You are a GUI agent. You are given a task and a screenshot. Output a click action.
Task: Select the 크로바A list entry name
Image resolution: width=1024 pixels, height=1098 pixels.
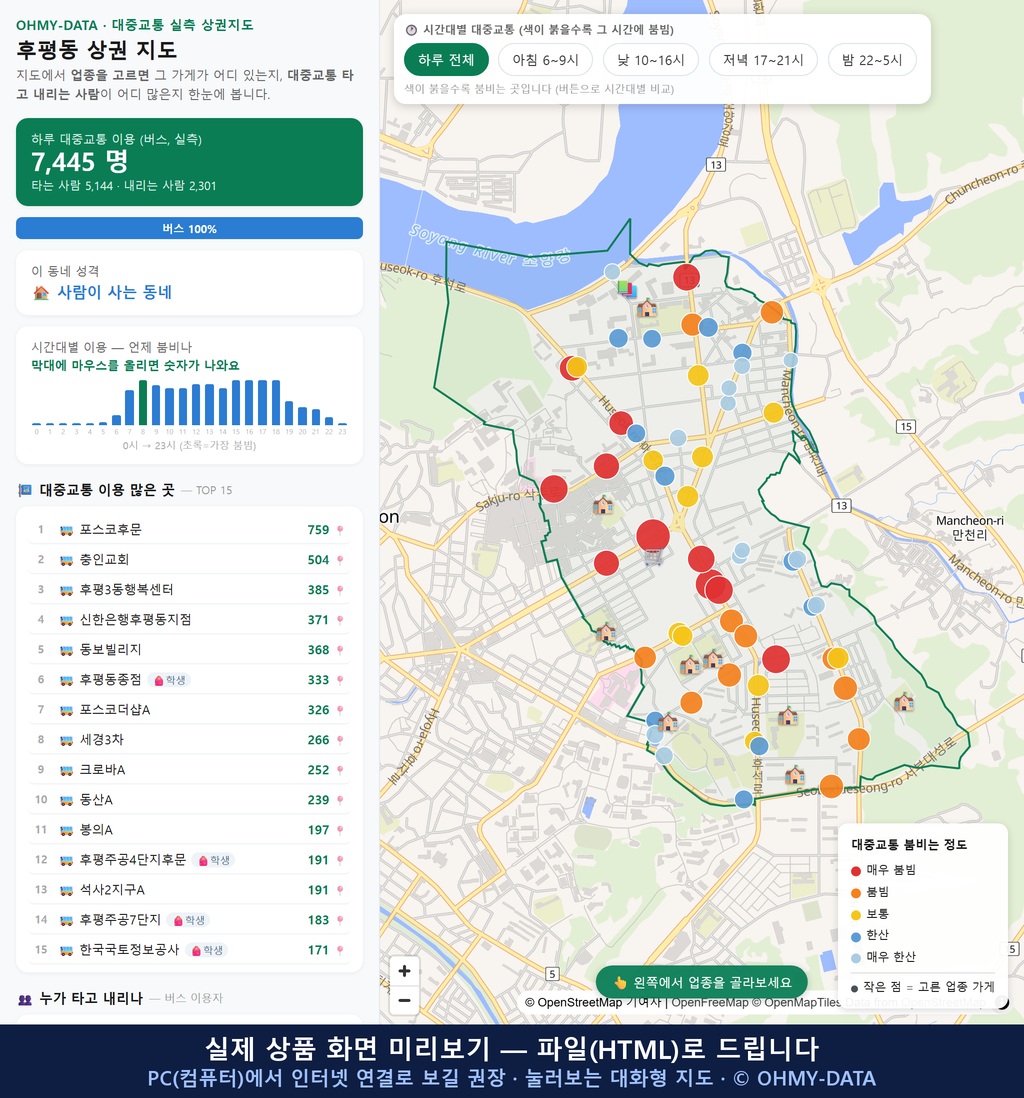[102, 770]
